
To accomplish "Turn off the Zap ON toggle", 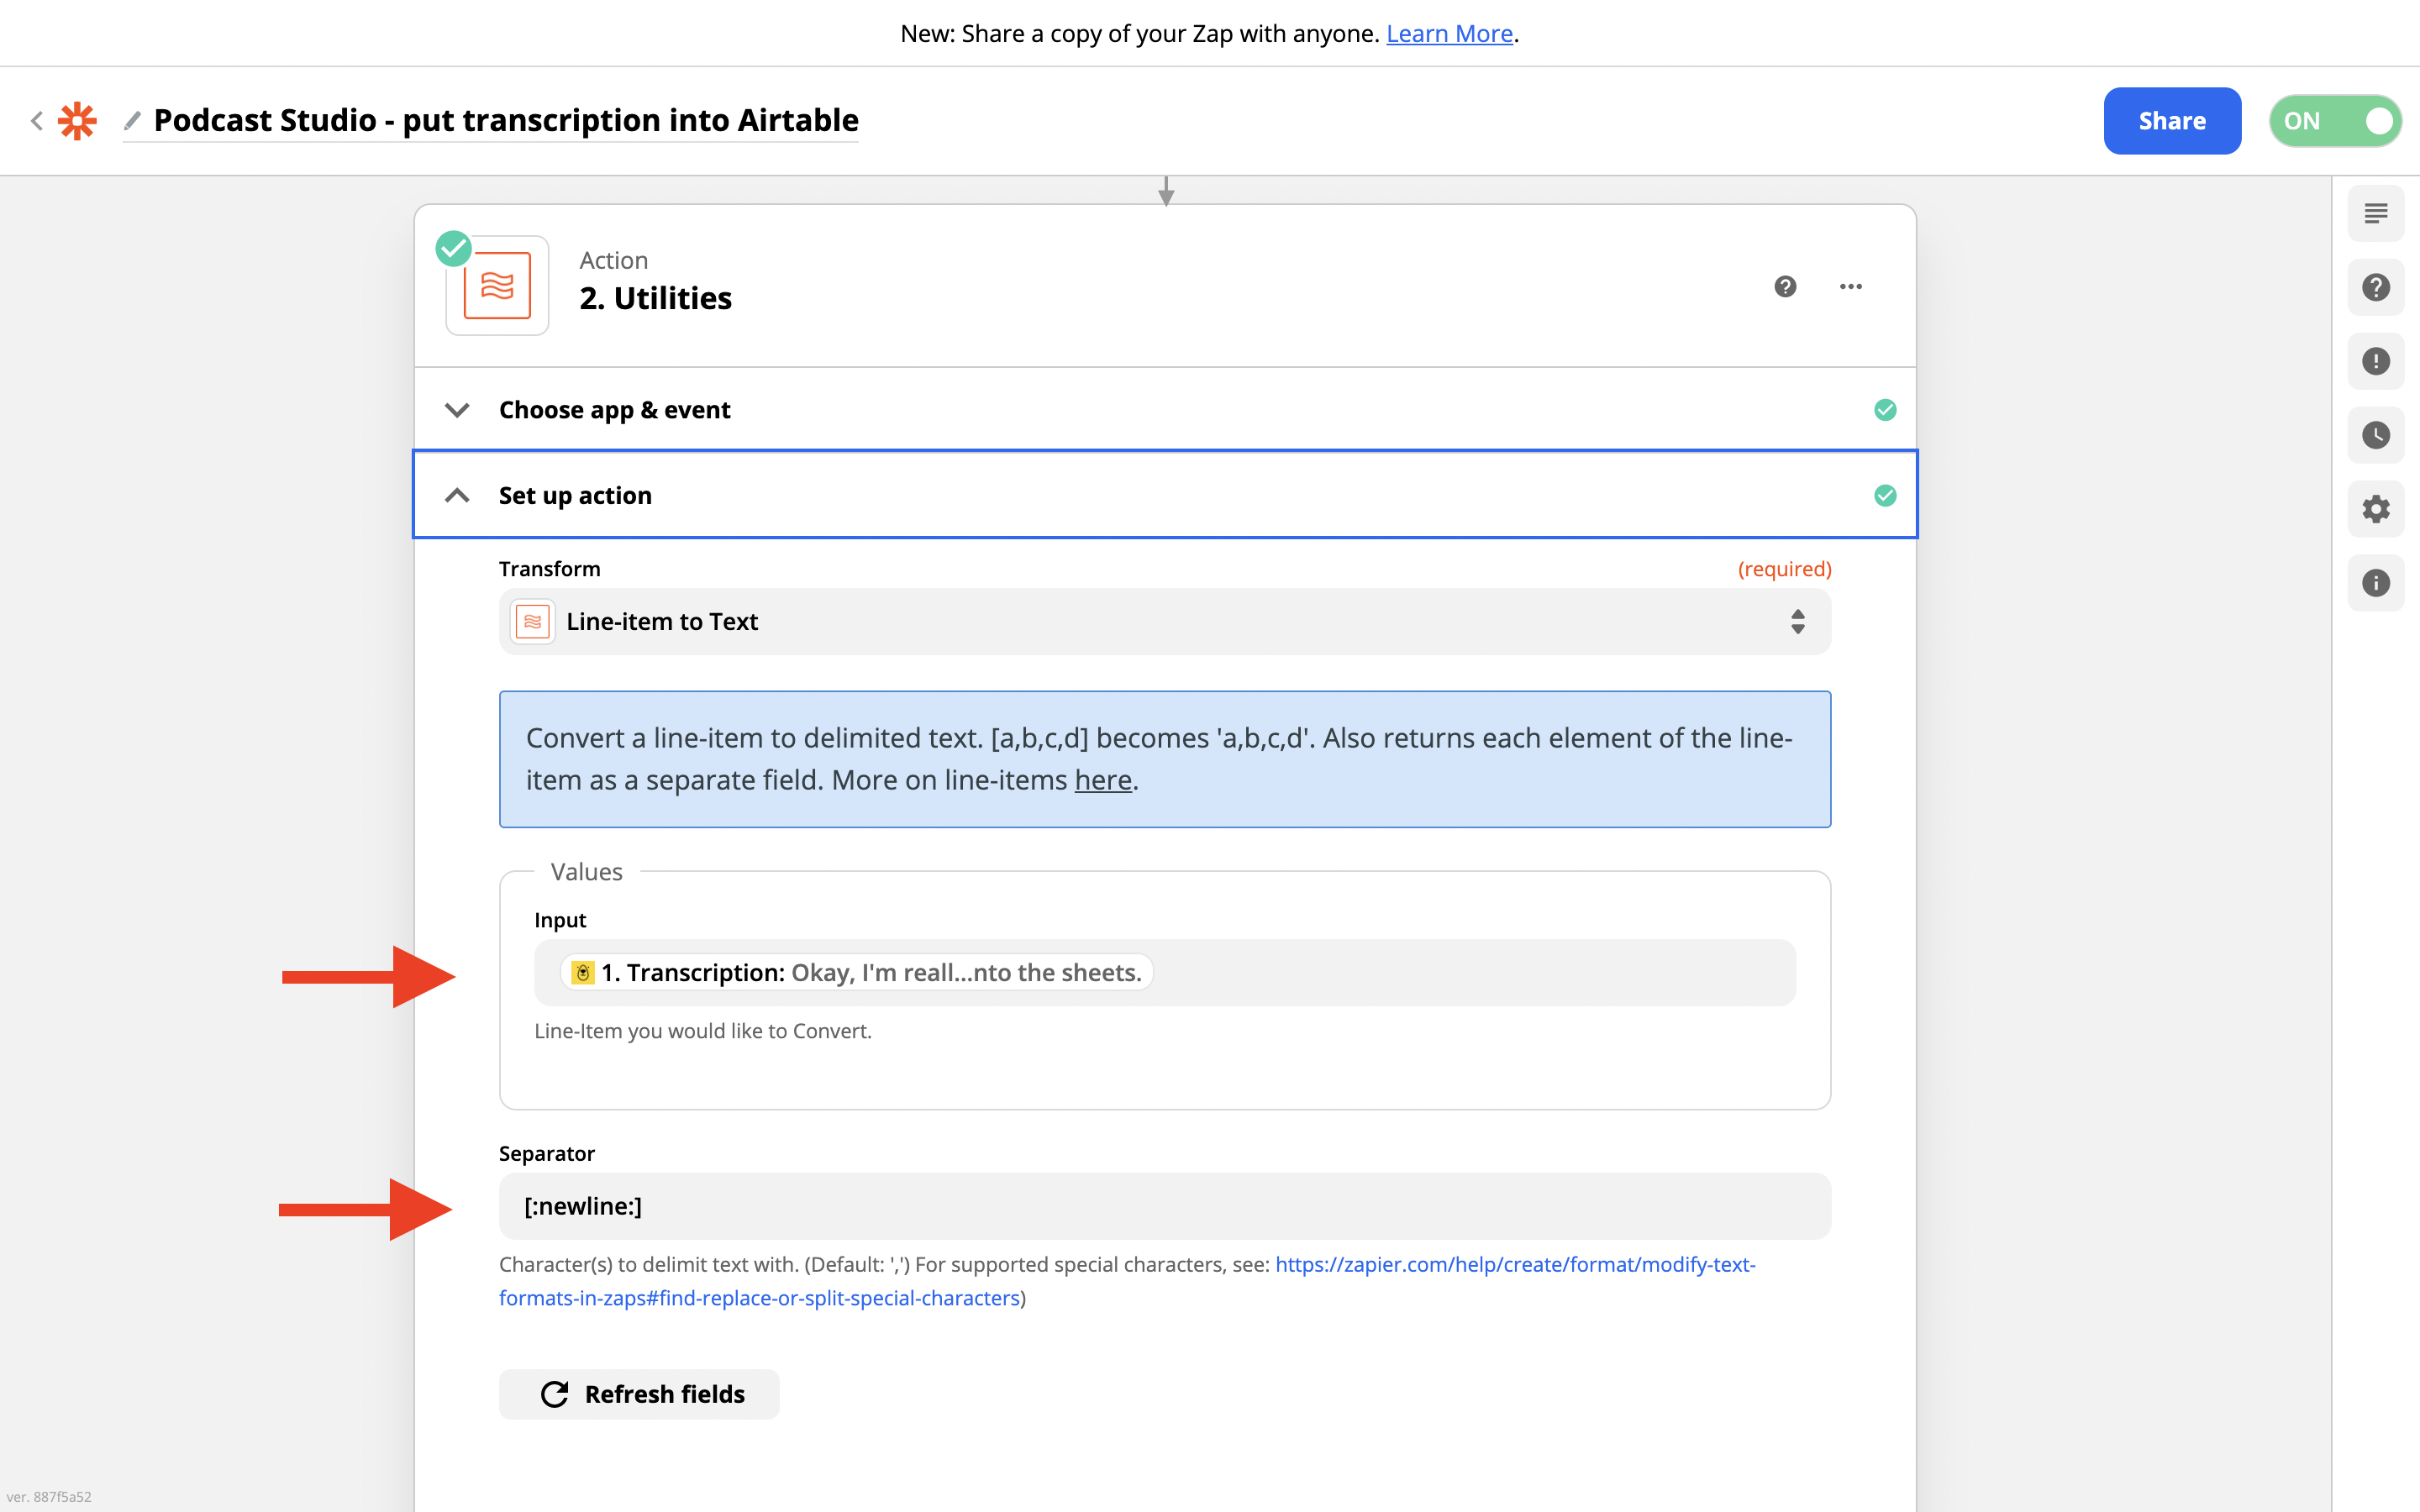I will point(2334,121).
